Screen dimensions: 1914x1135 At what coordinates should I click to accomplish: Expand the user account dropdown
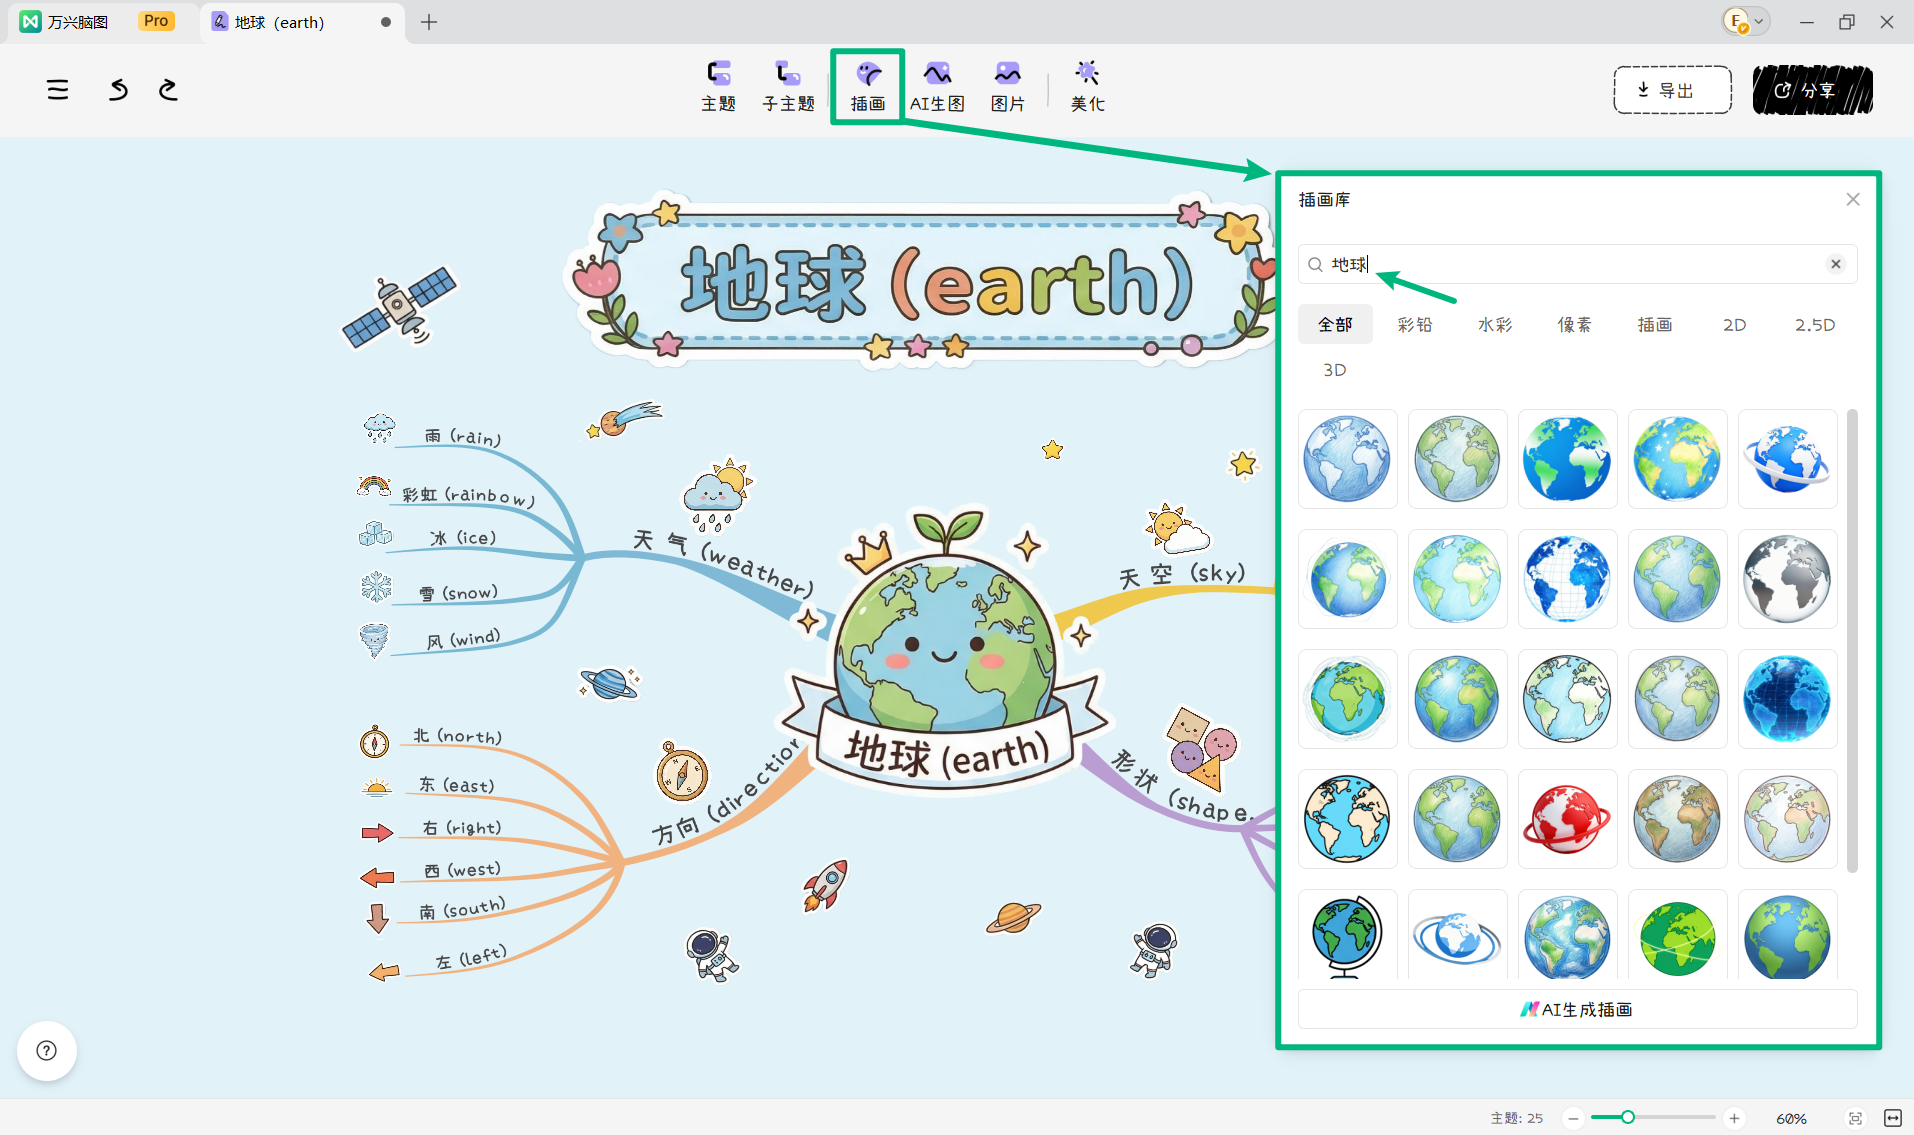(1746, 21)
